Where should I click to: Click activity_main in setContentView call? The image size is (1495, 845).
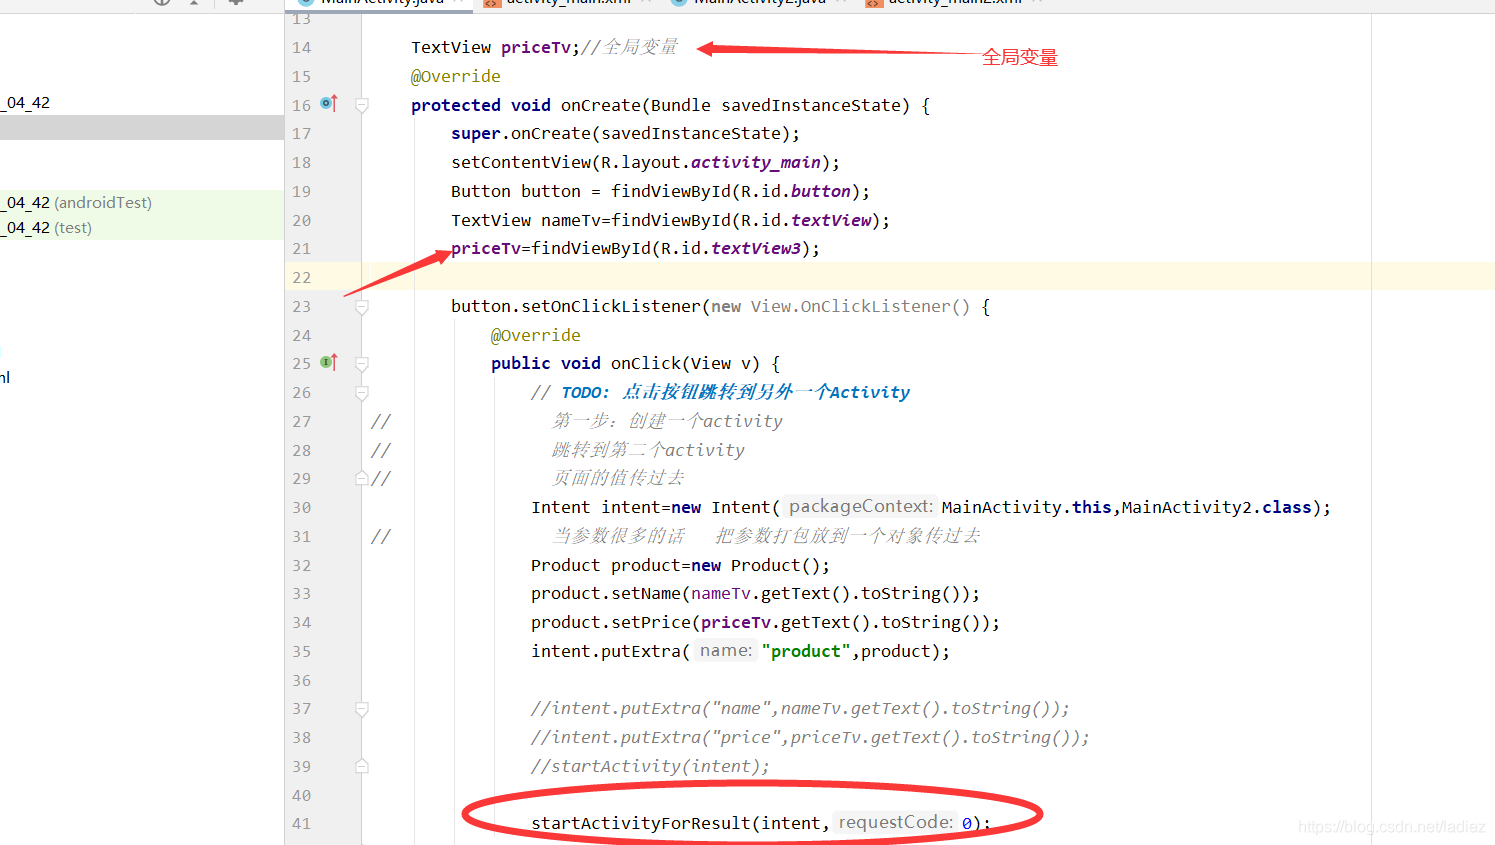tap(756, 162)
